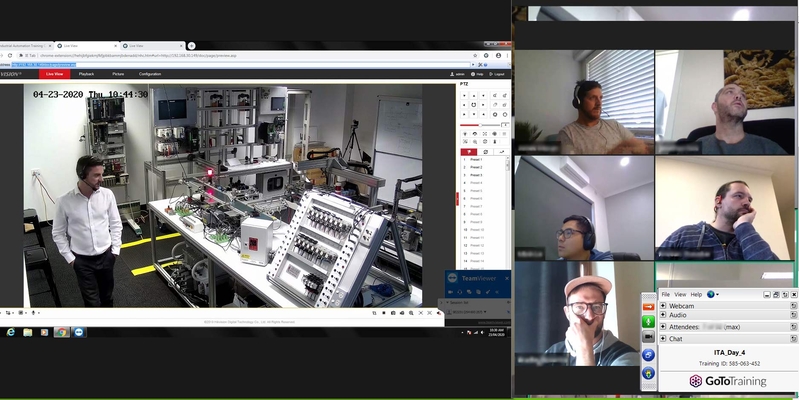Select Preset 3 in the list
The height and width of the screenshot is (400, 799).
pyautogui.click(x=483, y=175)
